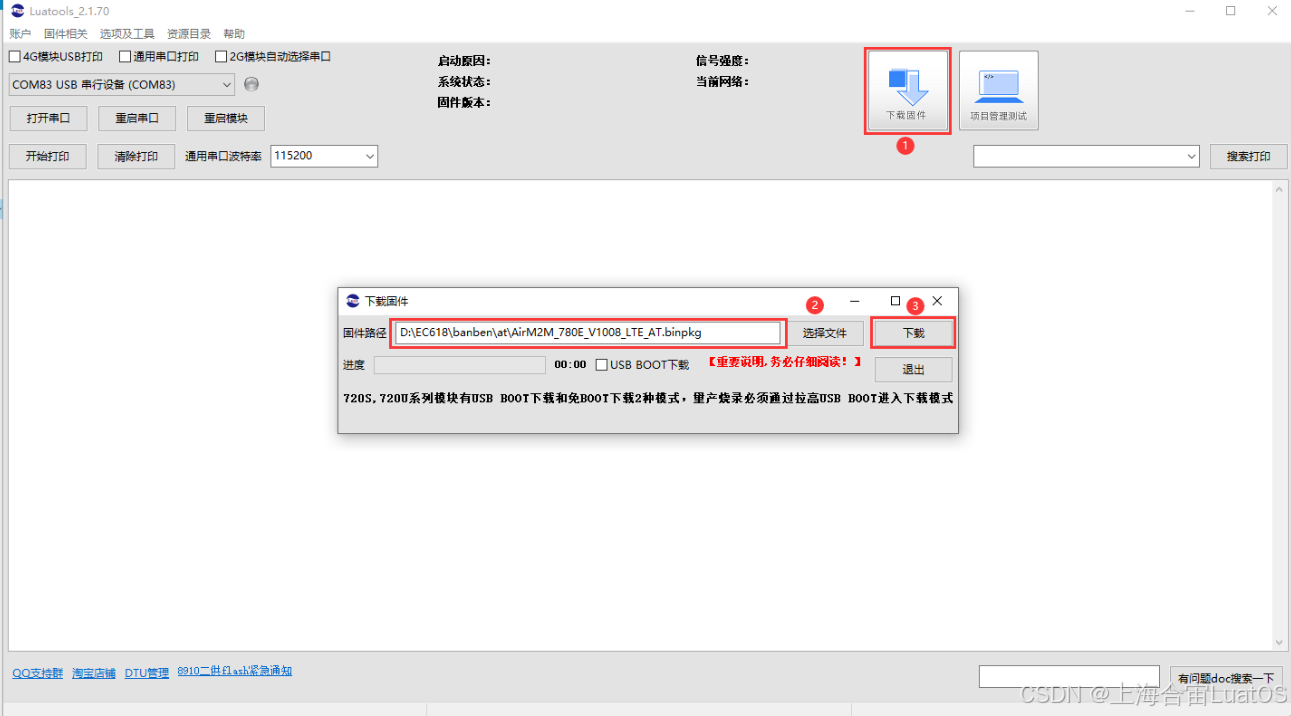Click the icon in the 下载固件 dialog titlebar

pyautogui.click(x=353, y=300)
